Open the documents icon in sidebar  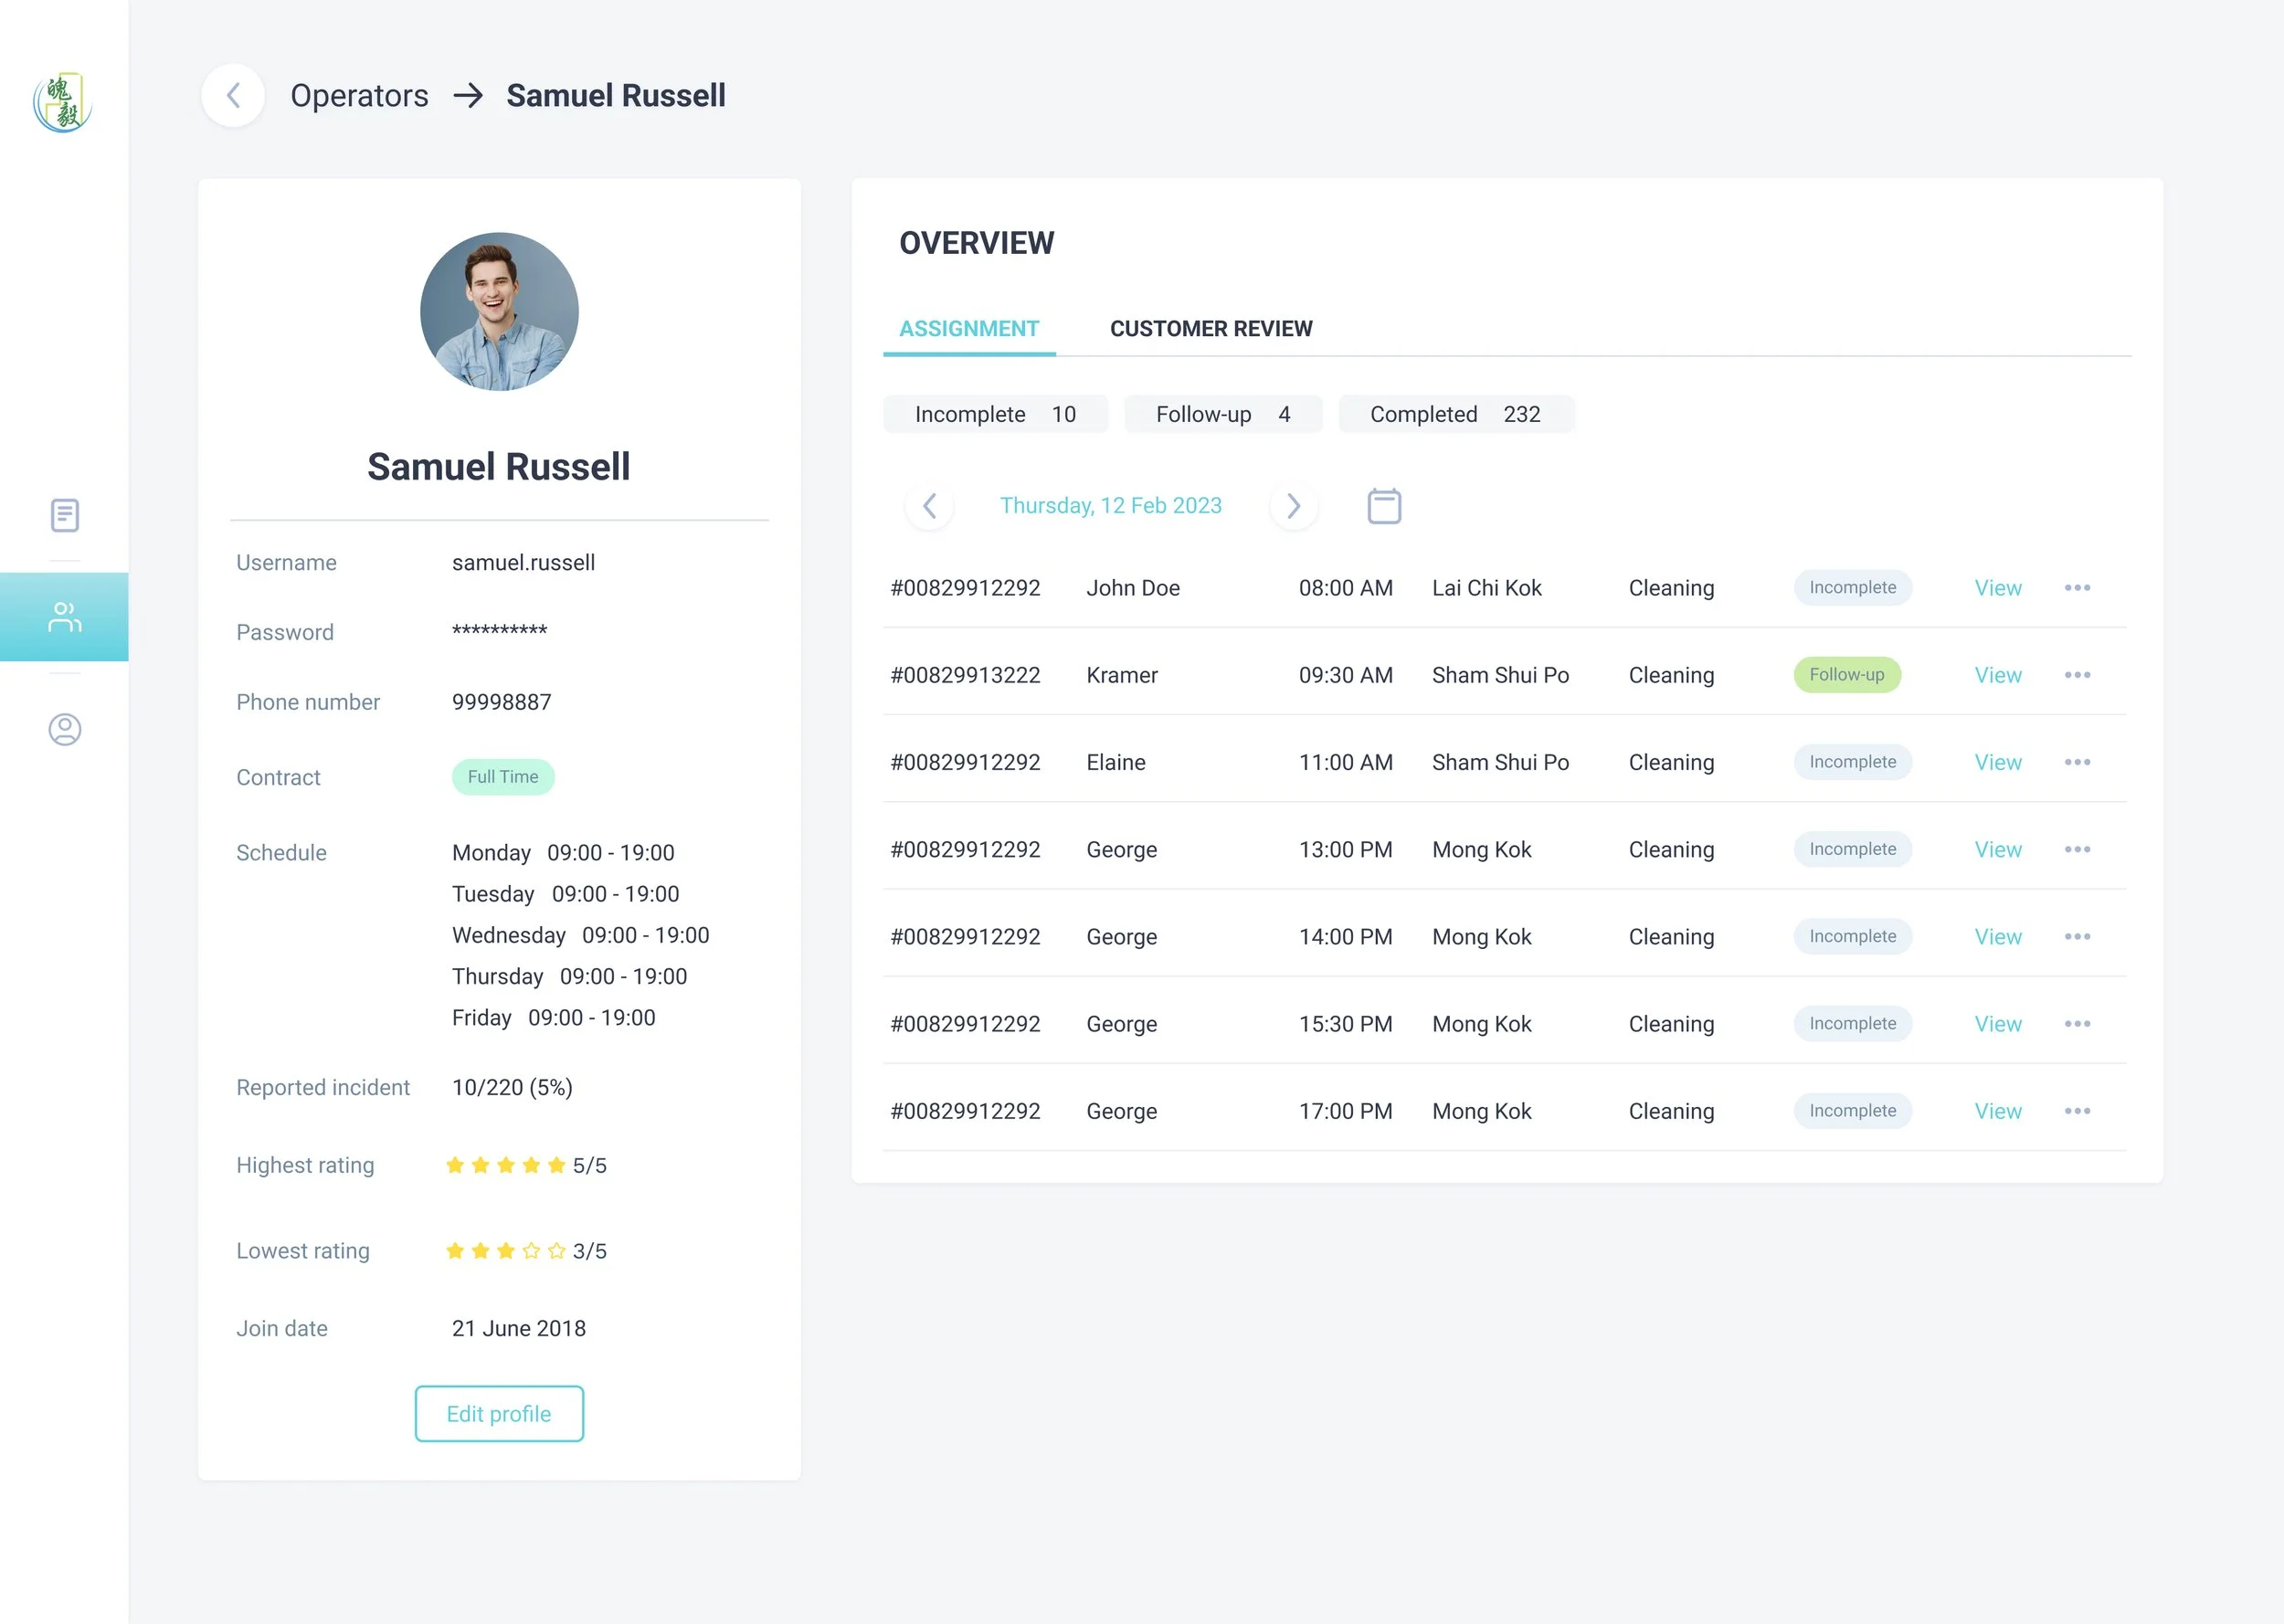pyautogui.click(x=65, y=516)
